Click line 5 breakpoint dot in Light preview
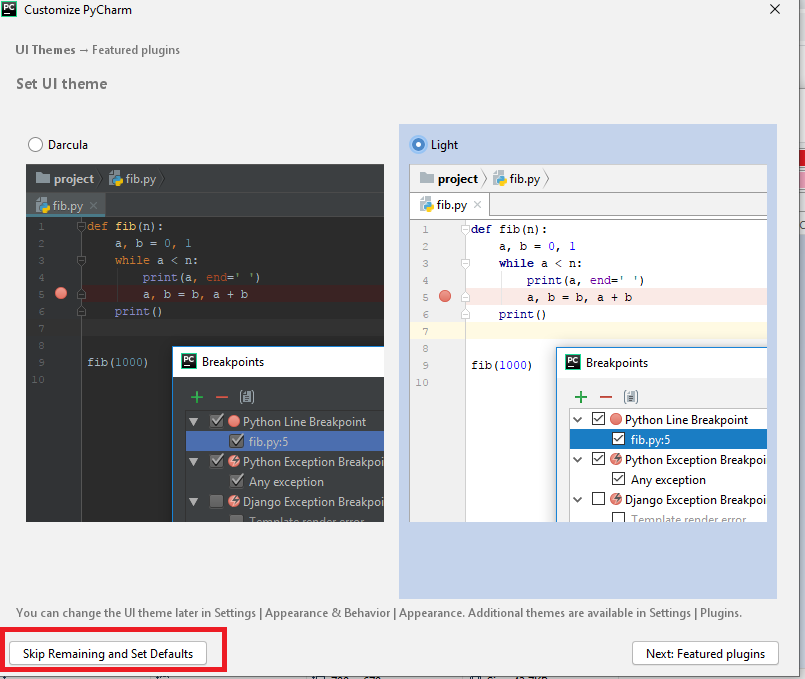 coord(445,296)
